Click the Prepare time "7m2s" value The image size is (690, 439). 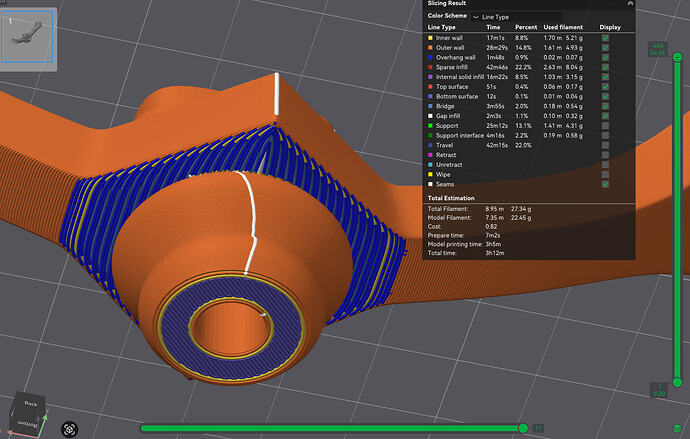pos(492,235)
